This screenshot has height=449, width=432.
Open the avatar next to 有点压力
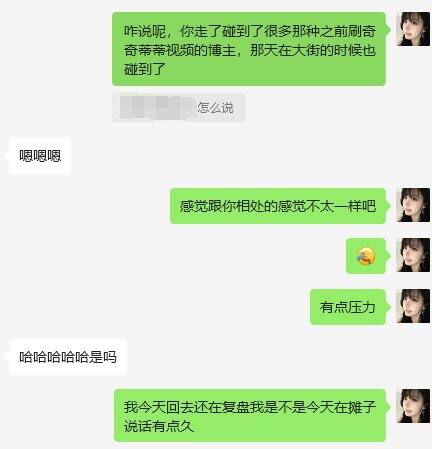pos(413,306)
